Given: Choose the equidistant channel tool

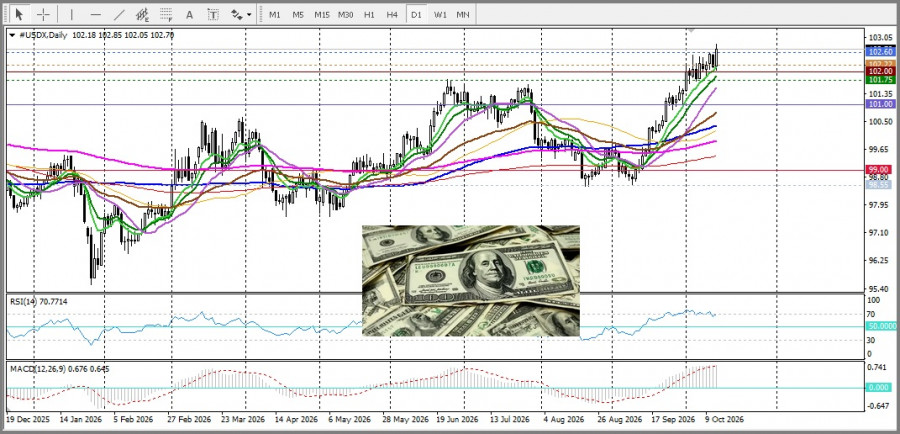Looking at the screenshot, I should [x=142, y=14].
